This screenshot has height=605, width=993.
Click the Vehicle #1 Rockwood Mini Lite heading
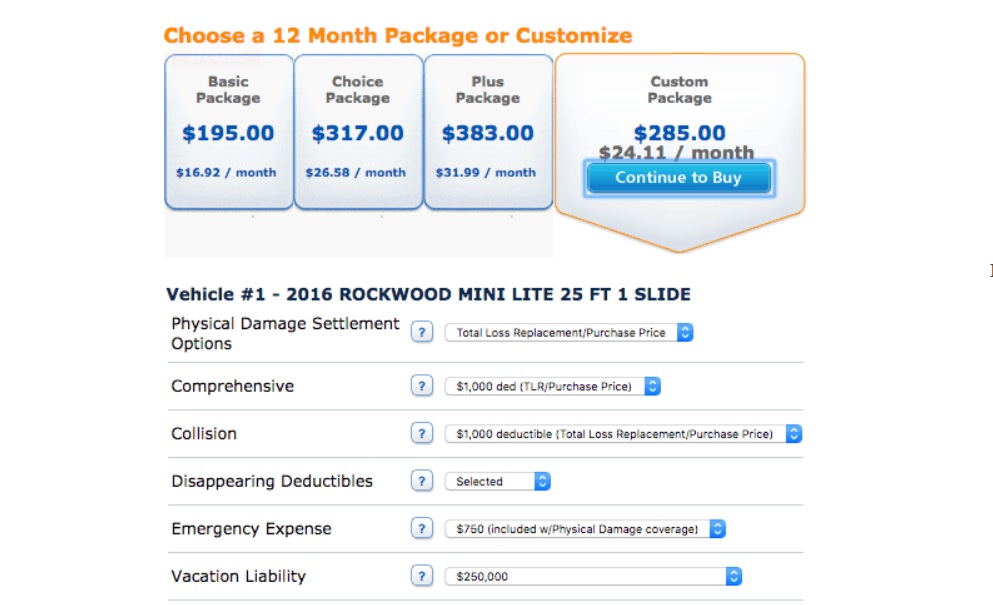click(x=428, y=295)
